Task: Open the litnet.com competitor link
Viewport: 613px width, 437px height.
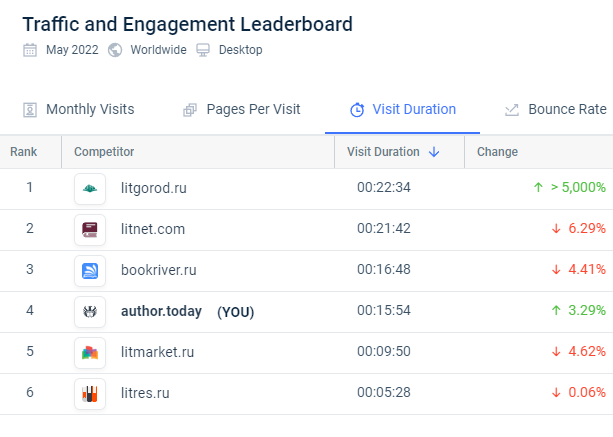Action: [152, 229]
